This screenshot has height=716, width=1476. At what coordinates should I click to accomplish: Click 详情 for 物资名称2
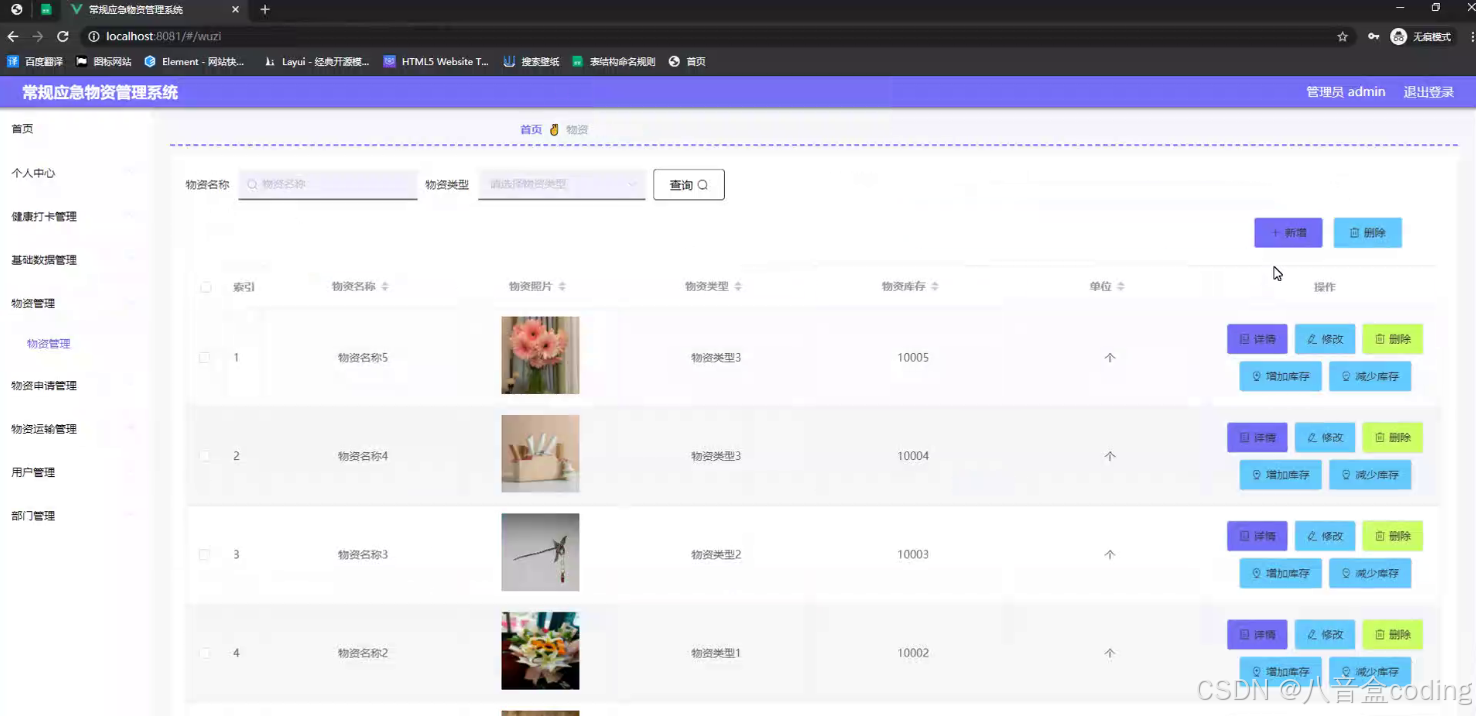pos(1257,635)
